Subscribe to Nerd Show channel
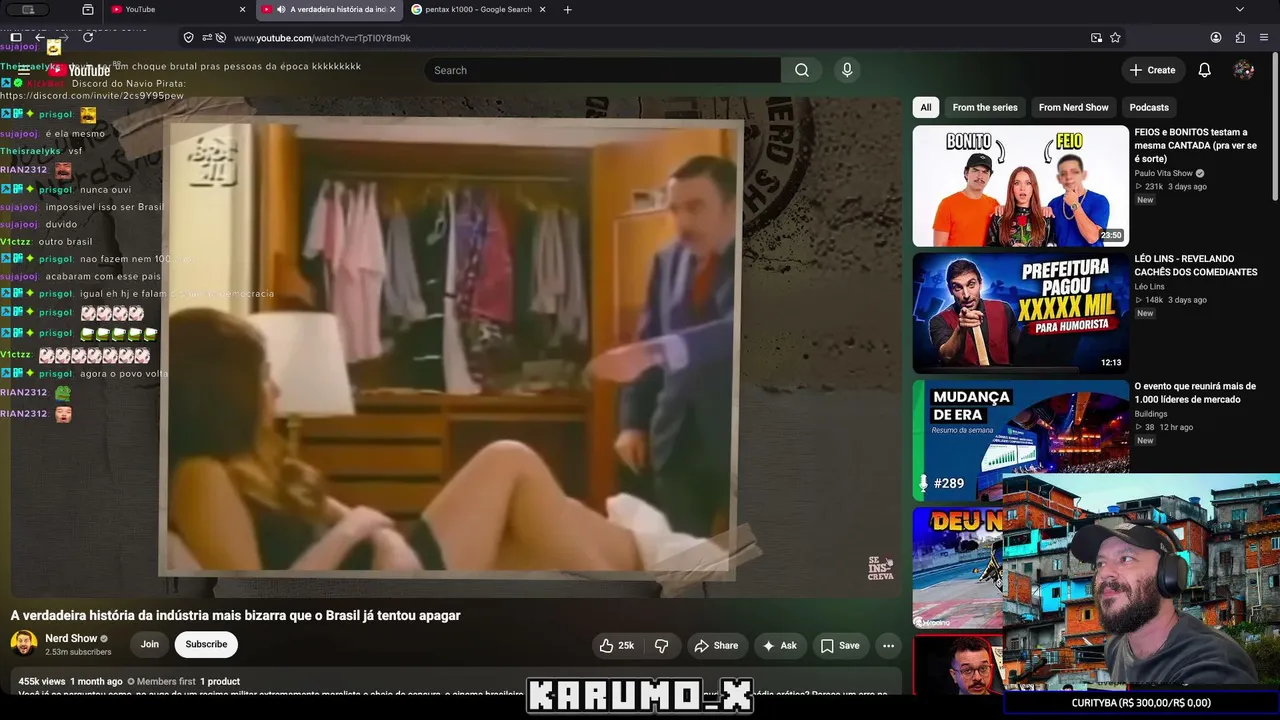Viewport: 1280px width, 720px height. coord(206,645)
